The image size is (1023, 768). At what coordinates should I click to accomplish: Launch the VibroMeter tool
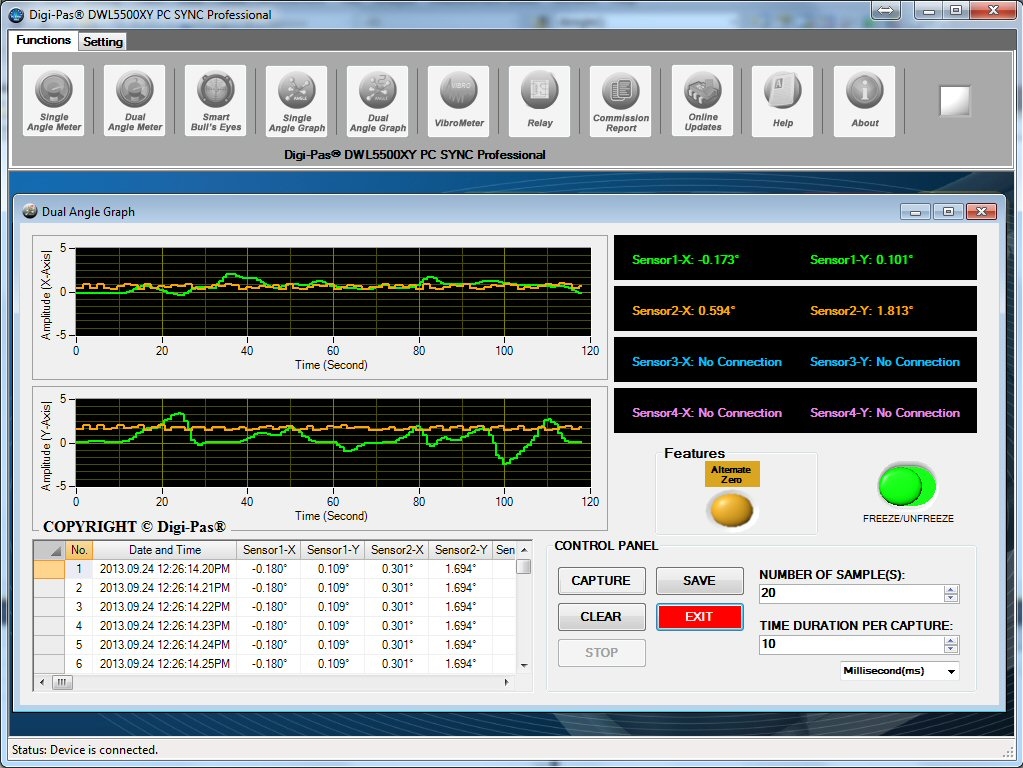click(459, 100)
